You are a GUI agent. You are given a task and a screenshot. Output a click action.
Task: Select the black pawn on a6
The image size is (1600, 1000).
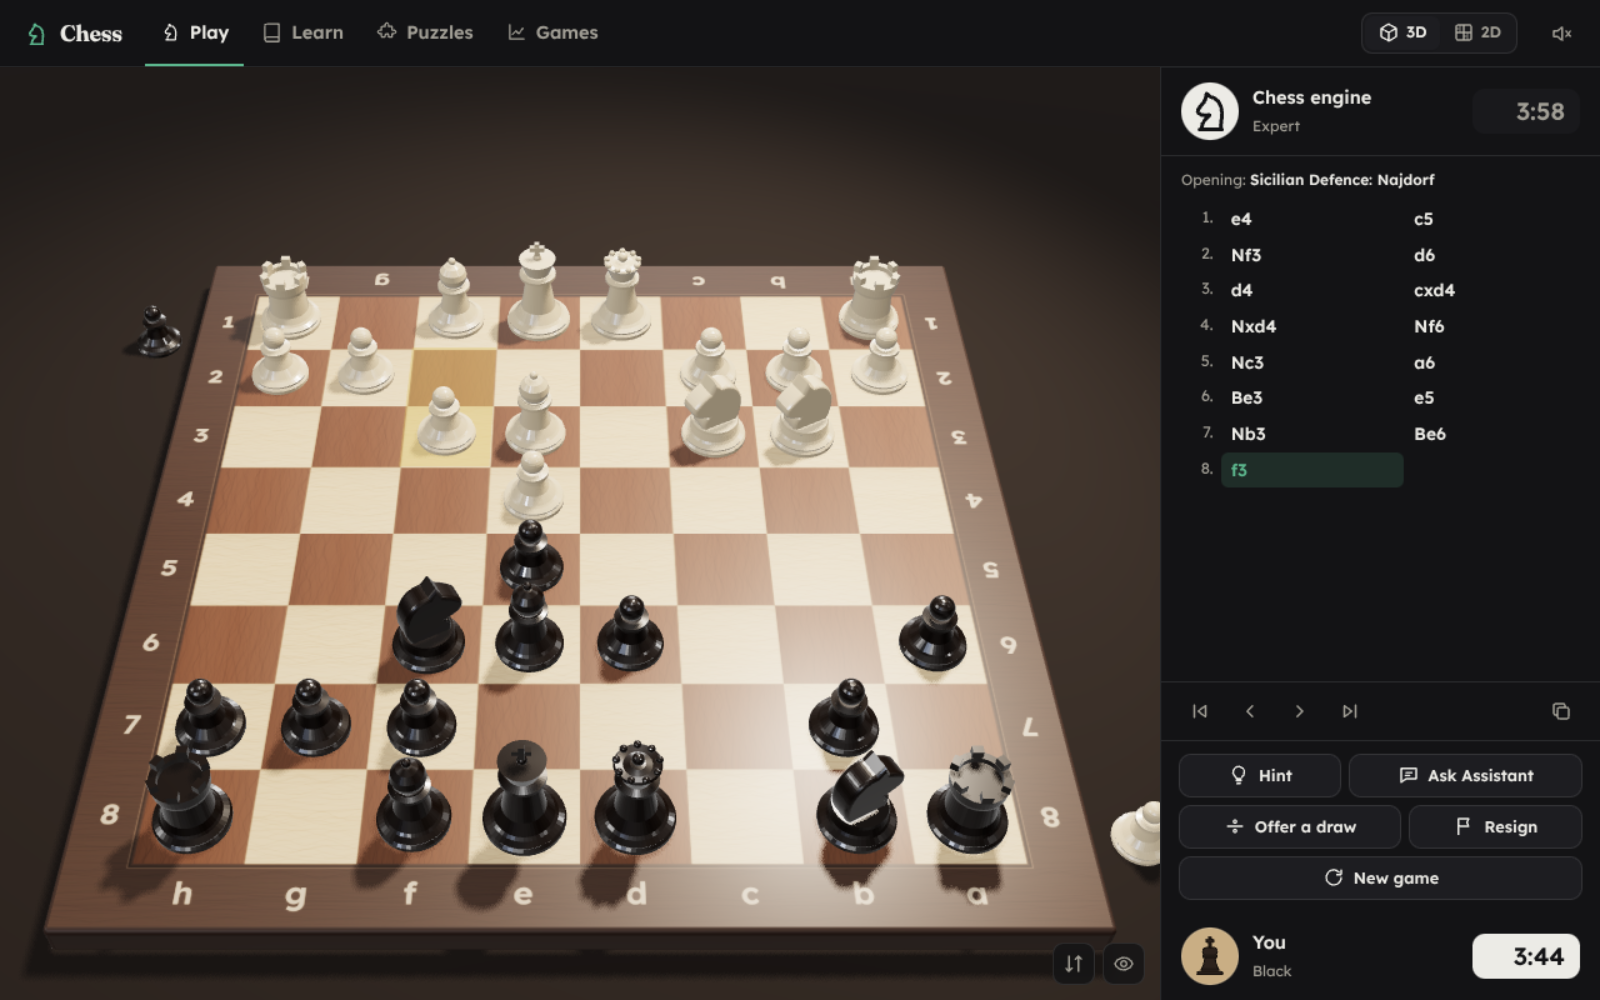click(x=934, y=635)
